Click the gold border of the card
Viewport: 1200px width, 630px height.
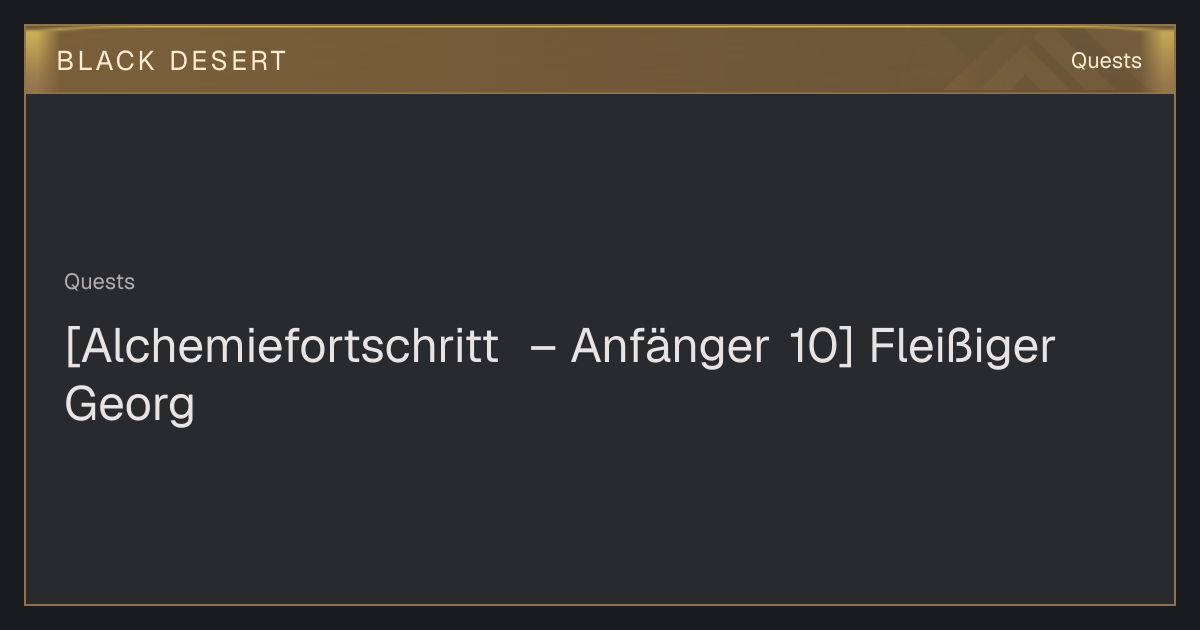coord(25,350)
